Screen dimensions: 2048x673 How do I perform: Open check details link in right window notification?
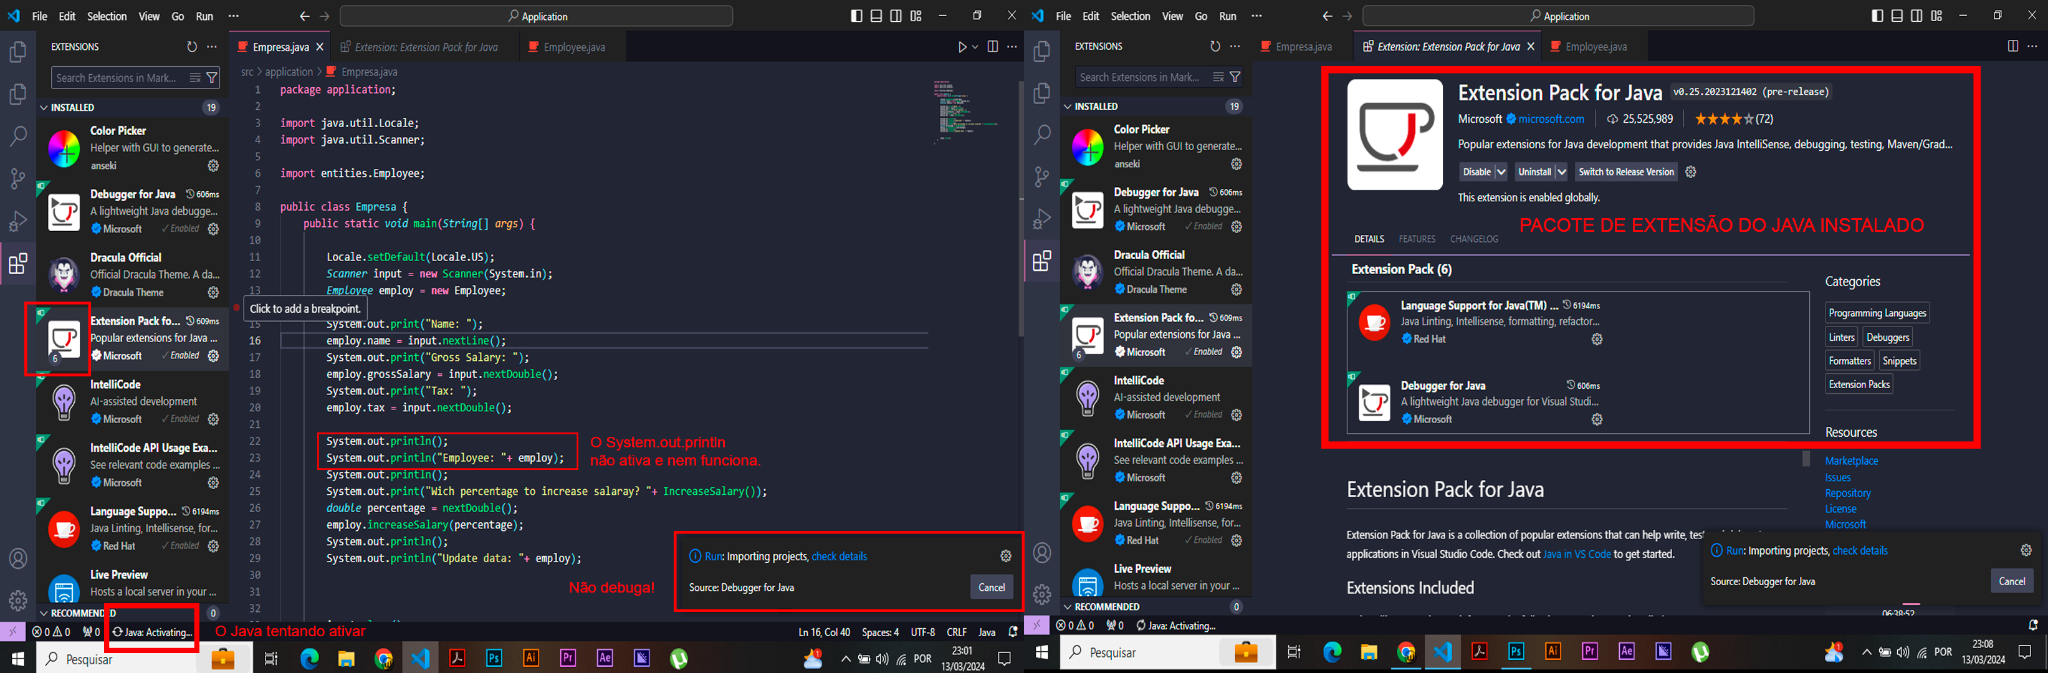(x=1860, y=551)
